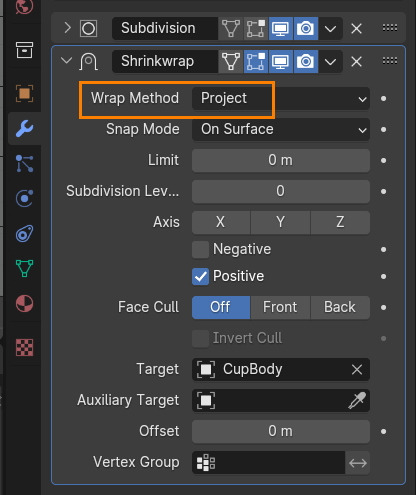Screen dimensions: 416x495
Task: Animate Positive property dot
Action: point(383,277)
